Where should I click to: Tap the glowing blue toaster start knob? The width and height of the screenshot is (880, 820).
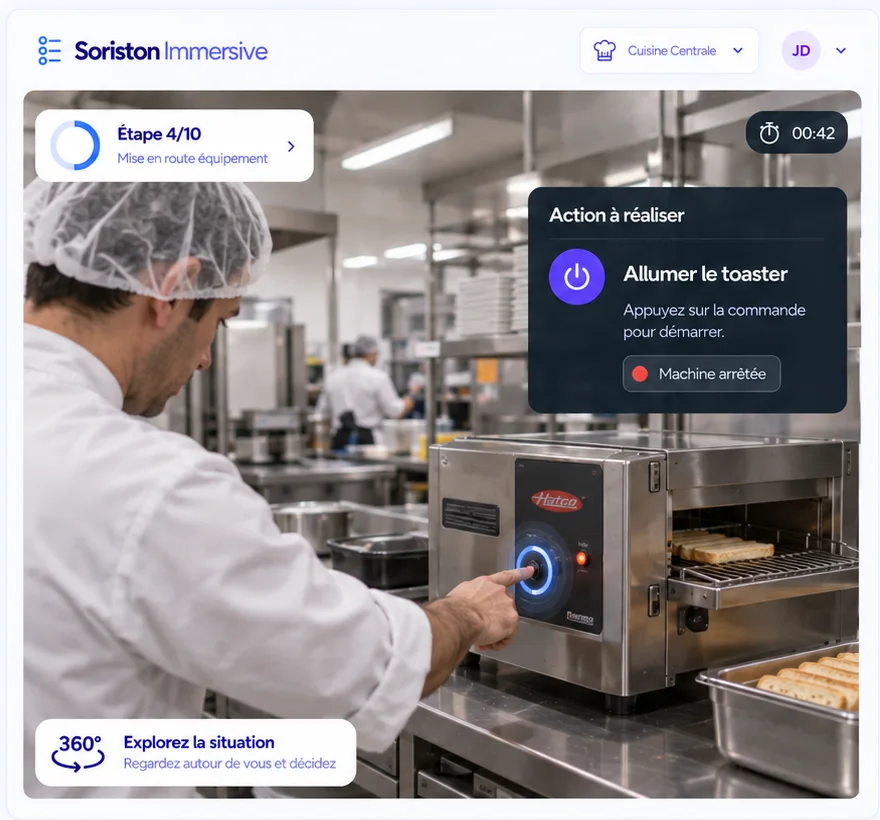pos(534,570)
